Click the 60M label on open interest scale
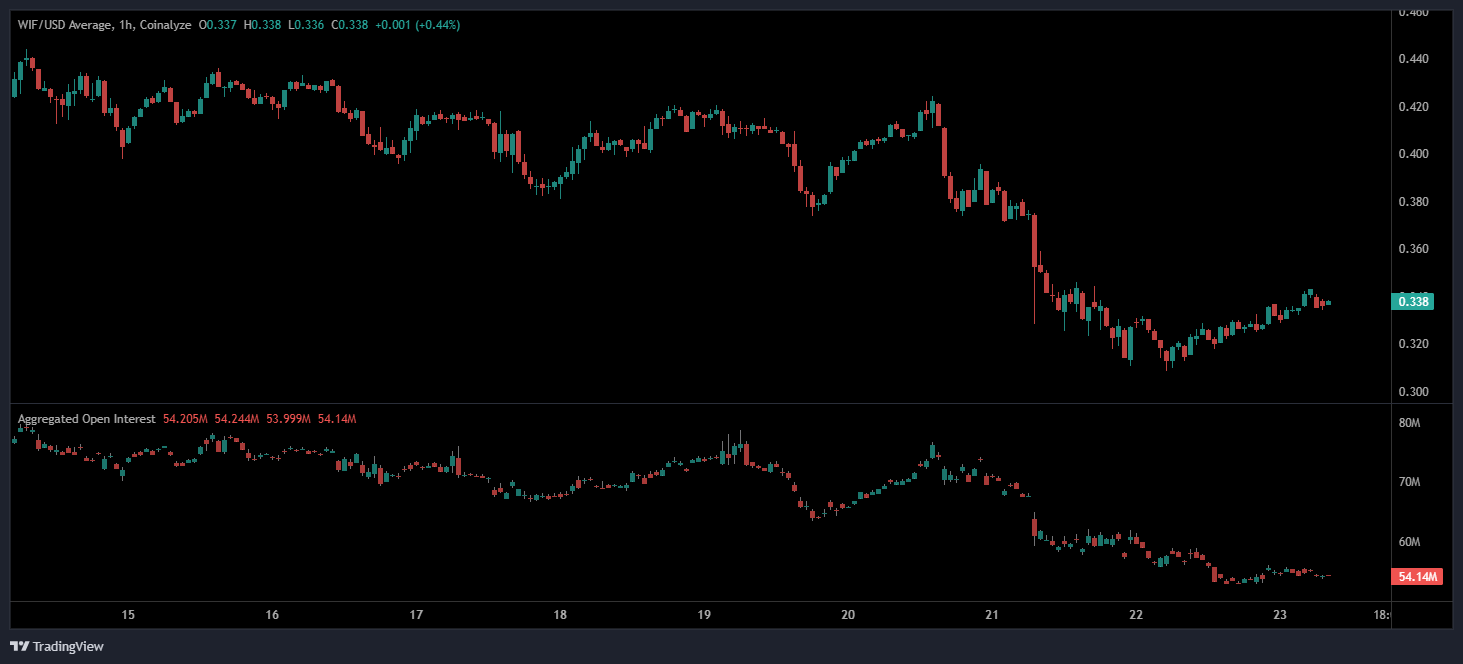 pos(1409,542)
